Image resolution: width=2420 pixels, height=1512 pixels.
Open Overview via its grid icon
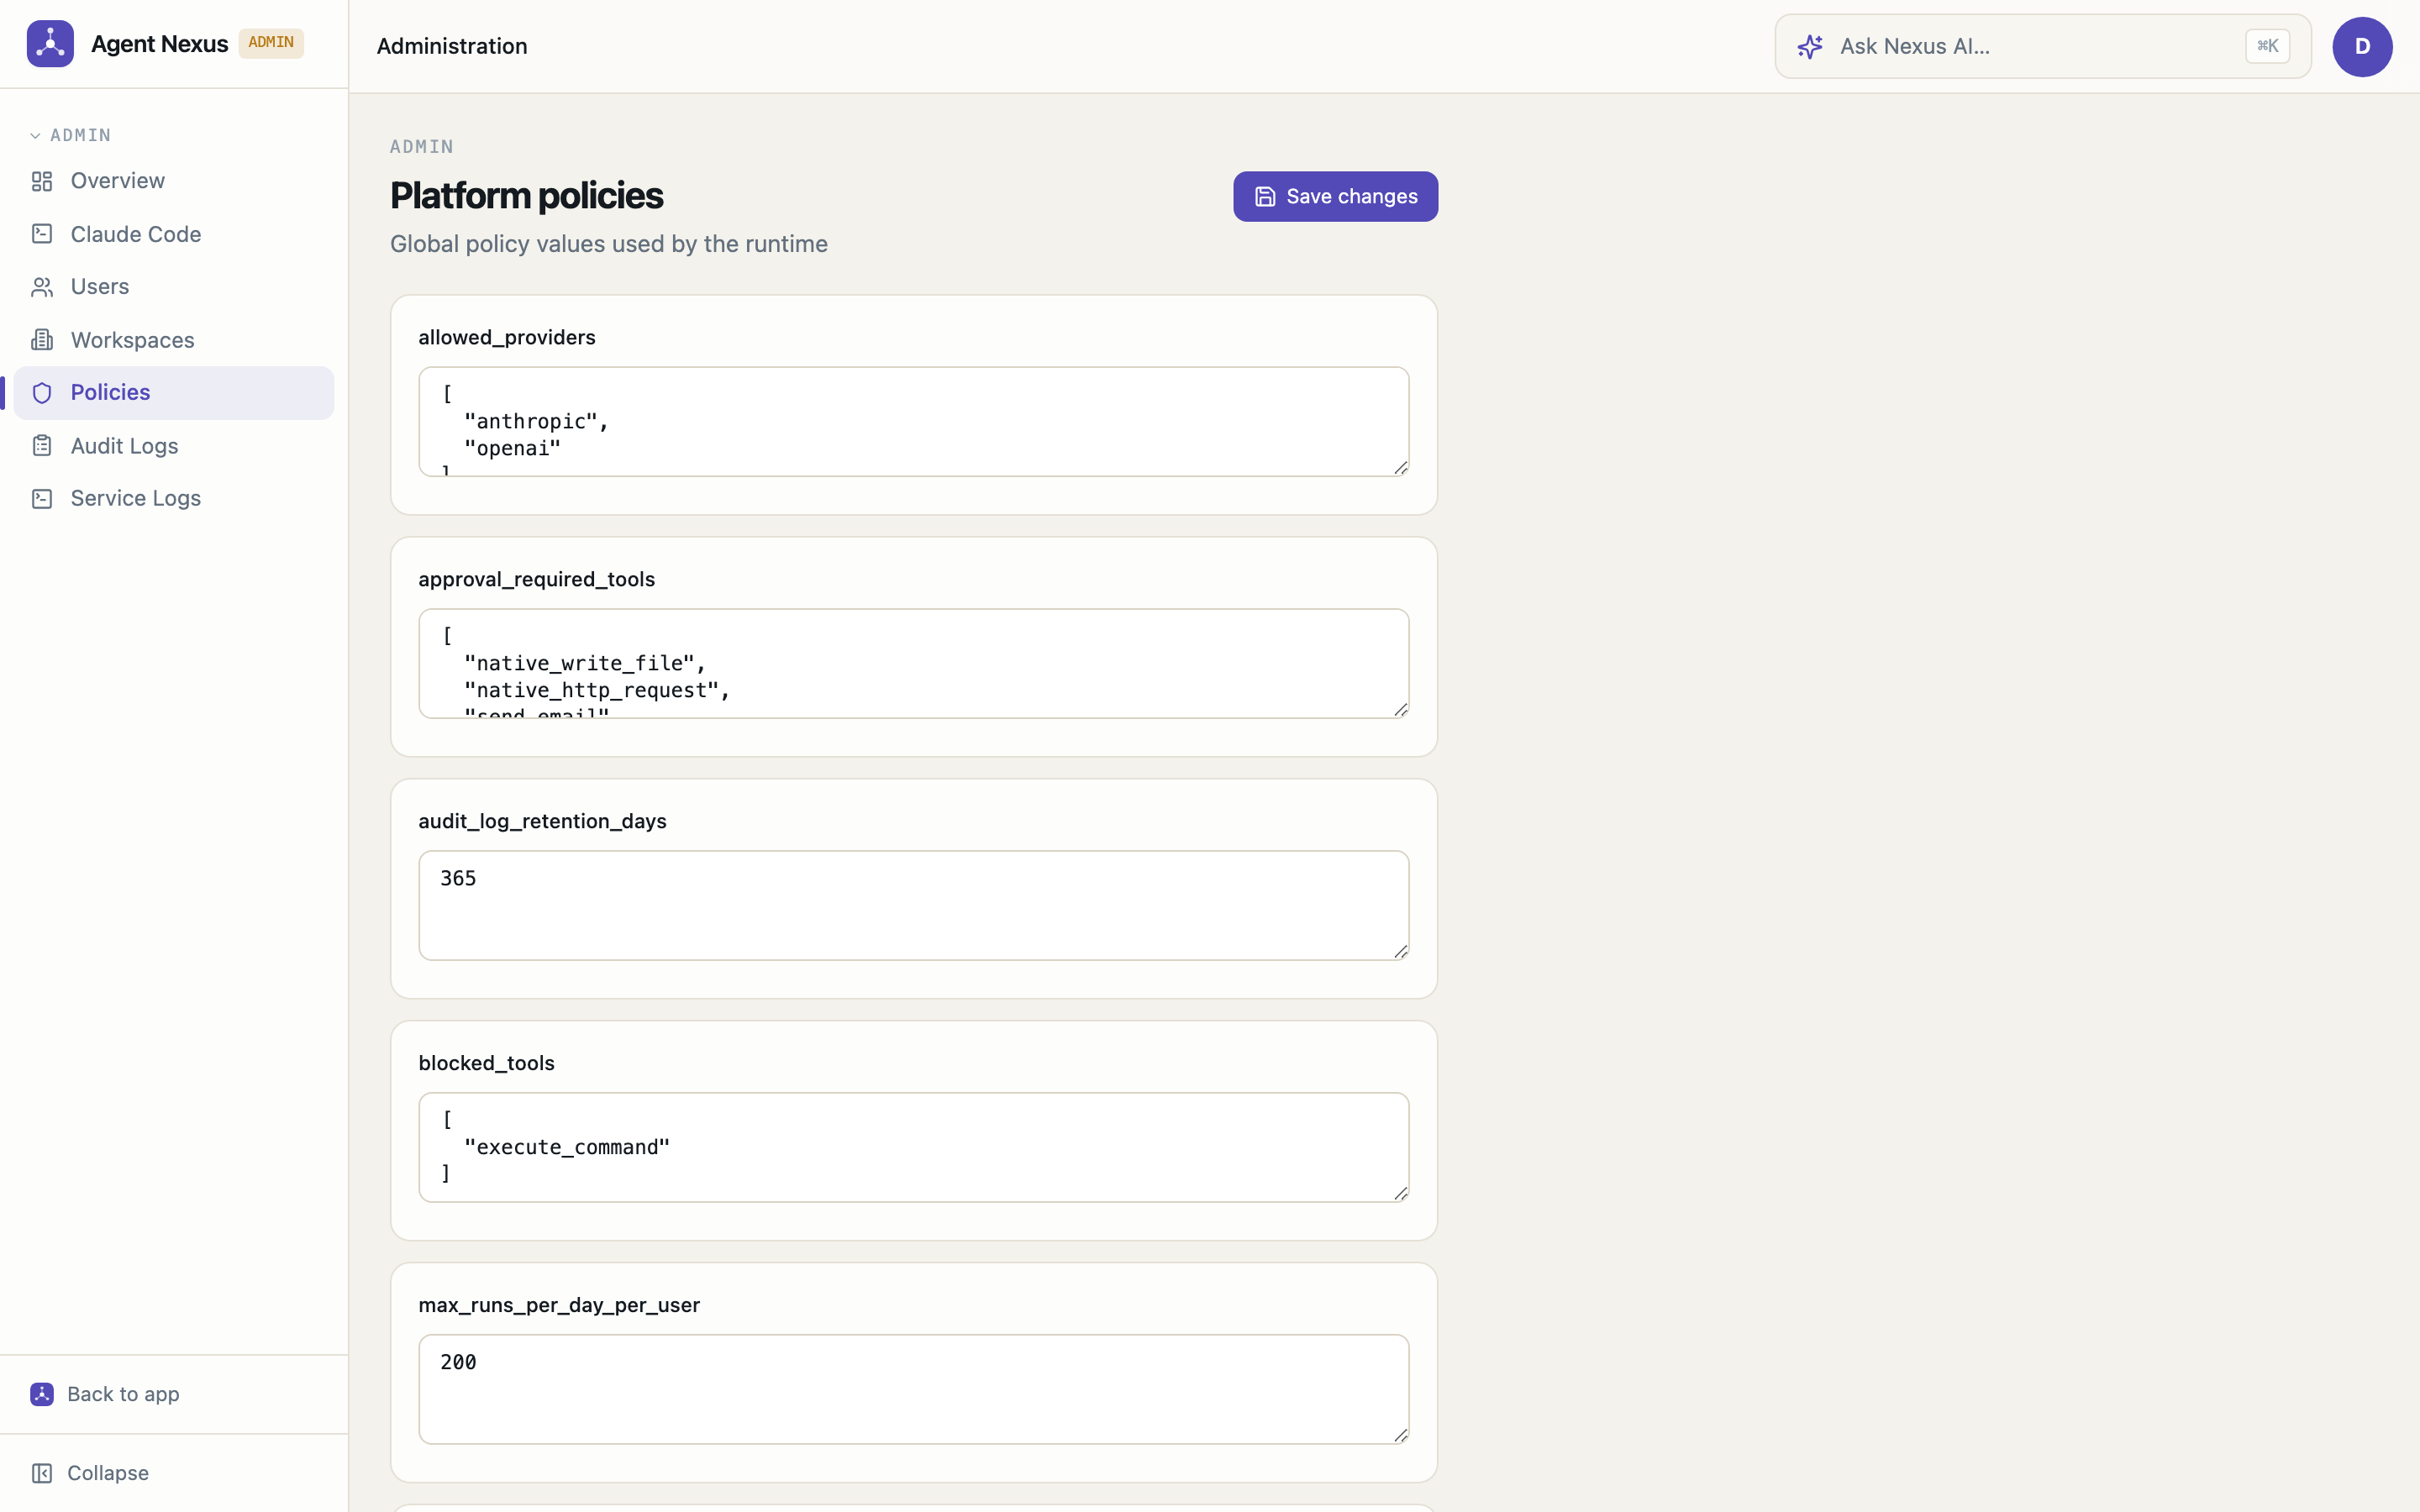(x=42, y=181)
